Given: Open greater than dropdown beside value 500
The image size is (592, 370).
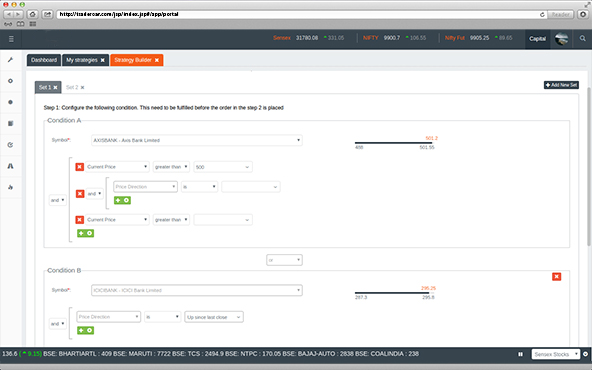Looking at the screenshot, I should [x=171, y=167].
